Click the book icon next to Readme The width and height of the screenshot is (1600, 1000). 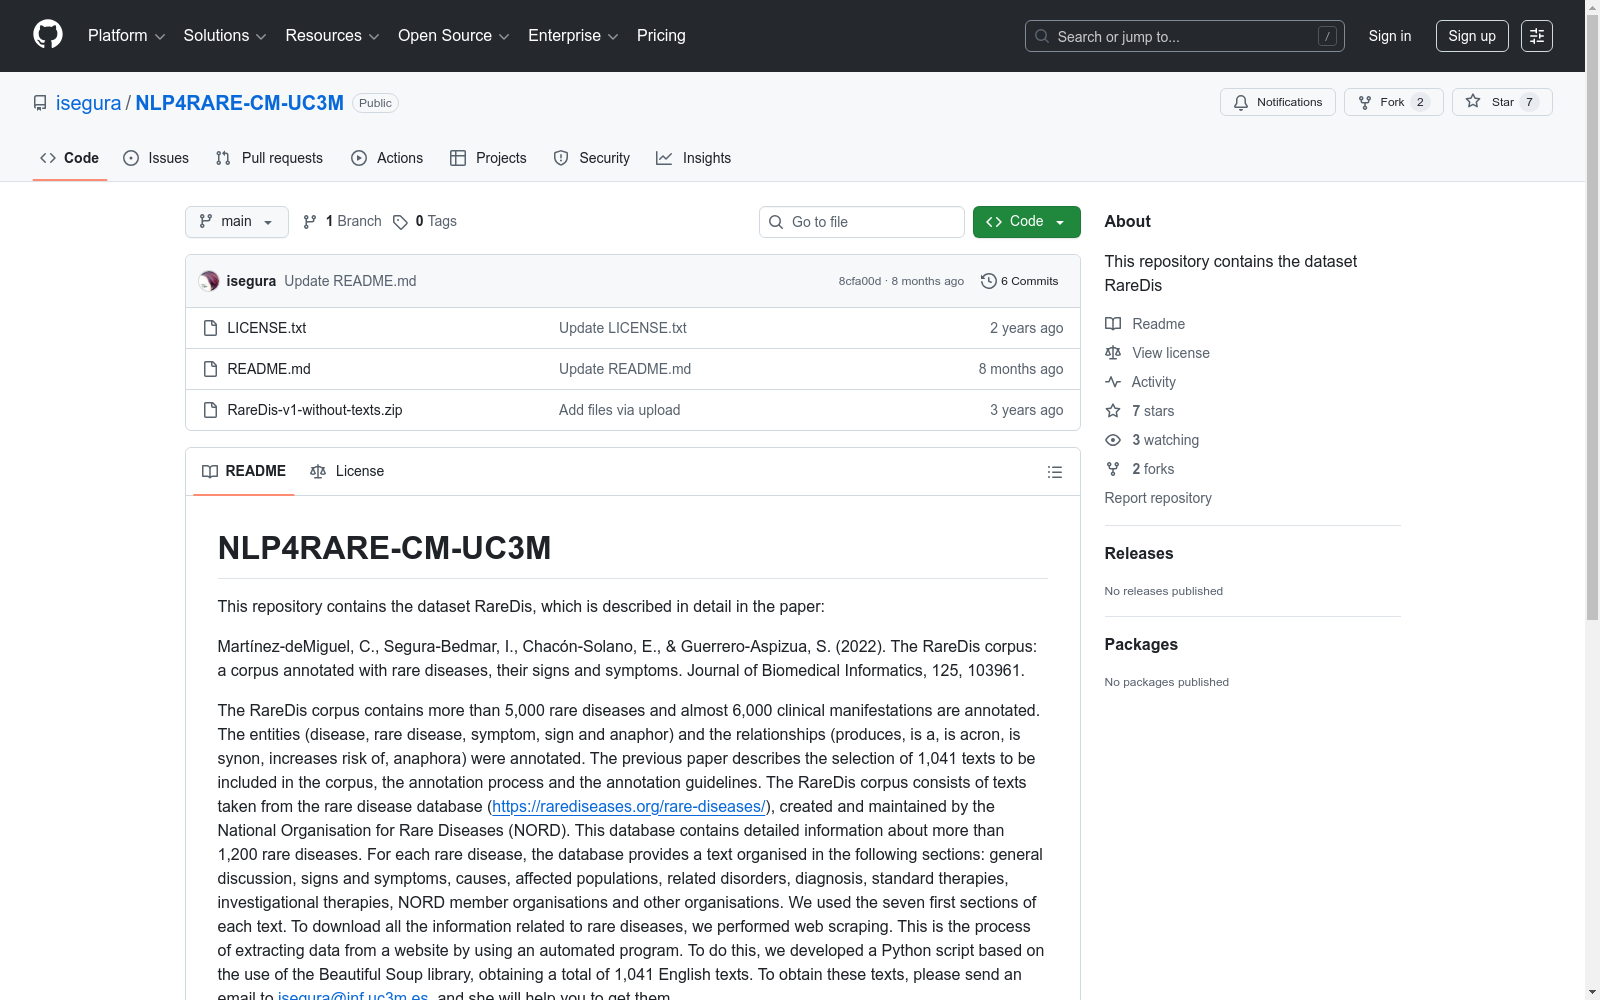click(1113, 324)
